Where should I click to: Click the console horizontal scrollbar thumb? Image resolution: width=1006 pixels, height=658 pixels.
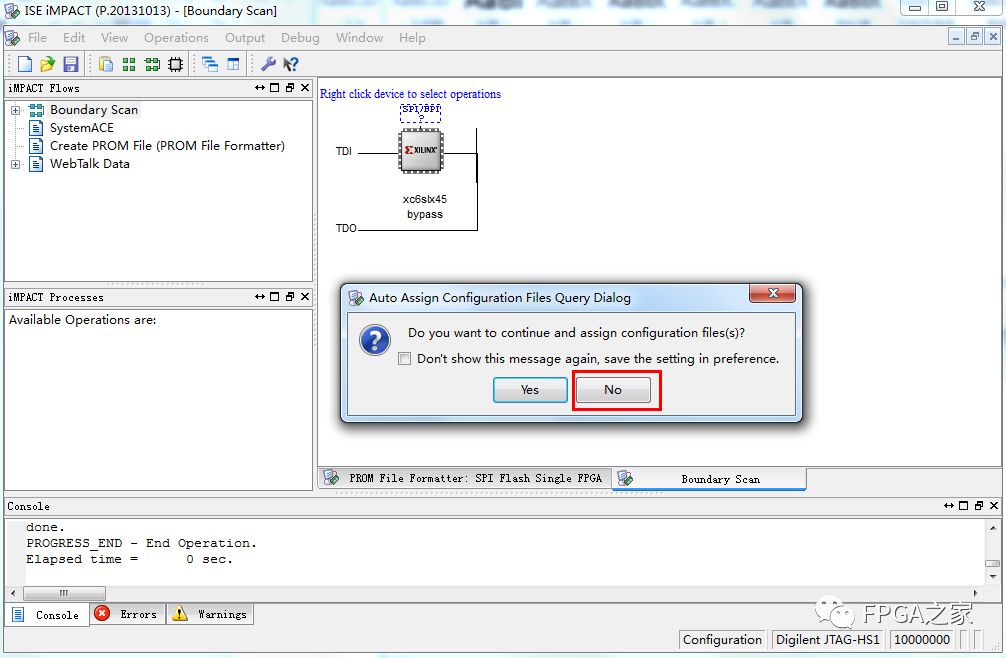[64, 593]
